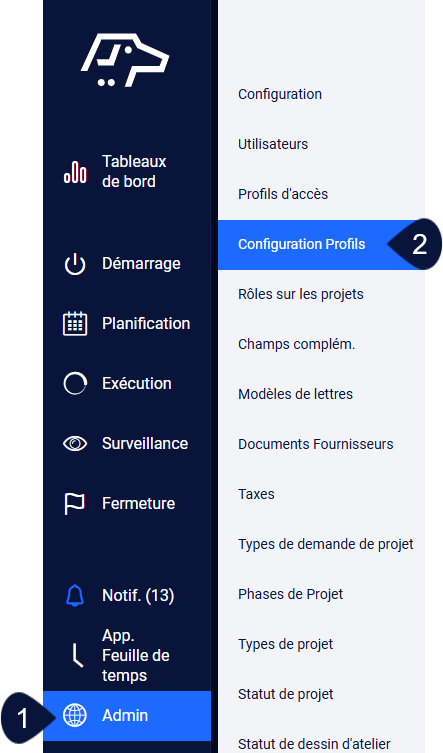Open Tableaux de bord bar-chart icon

click(75, 171)
